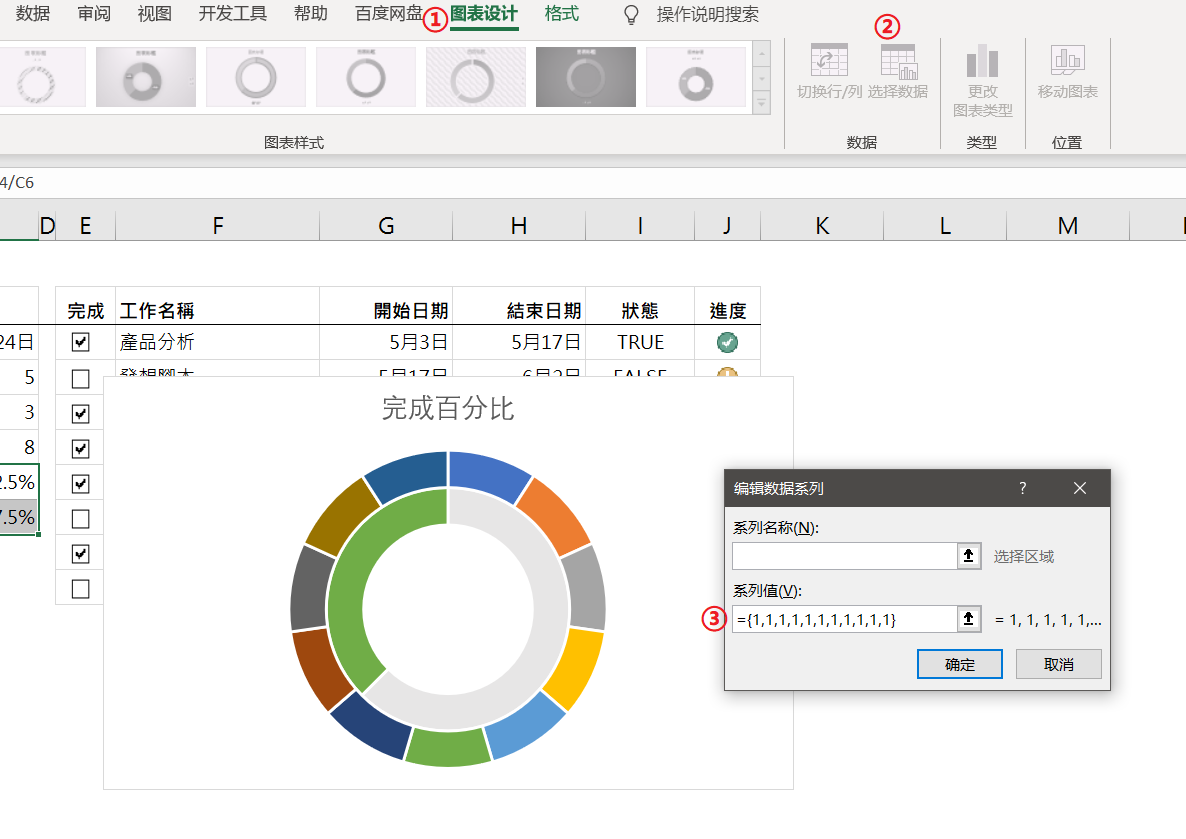Click 更改图表类型 (change chart type) icon
The height and width of the screenshot is (839, 1186).
coord(983,61)
